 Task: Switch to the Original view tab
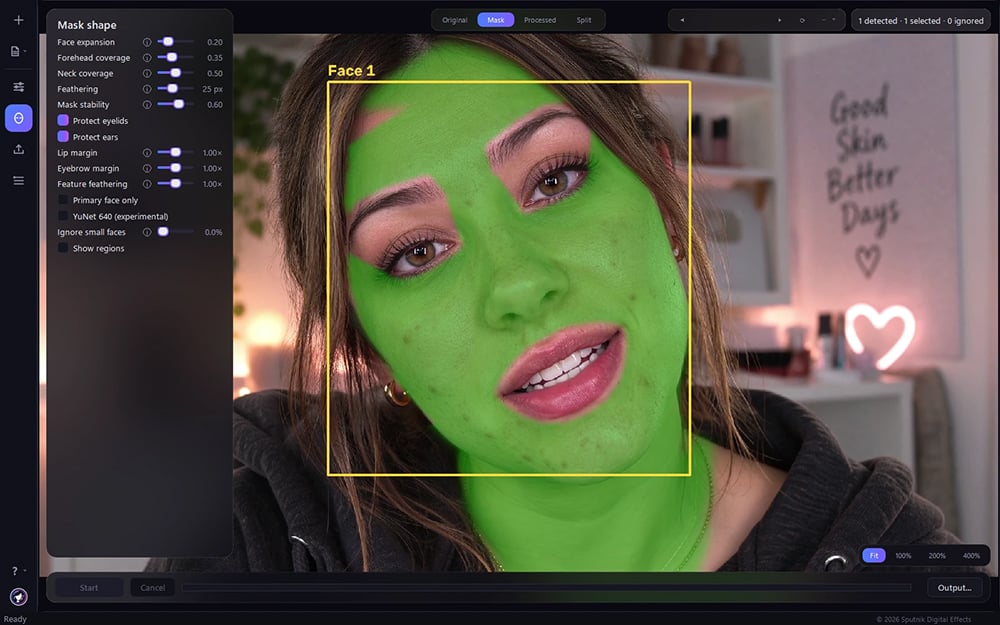455,20
